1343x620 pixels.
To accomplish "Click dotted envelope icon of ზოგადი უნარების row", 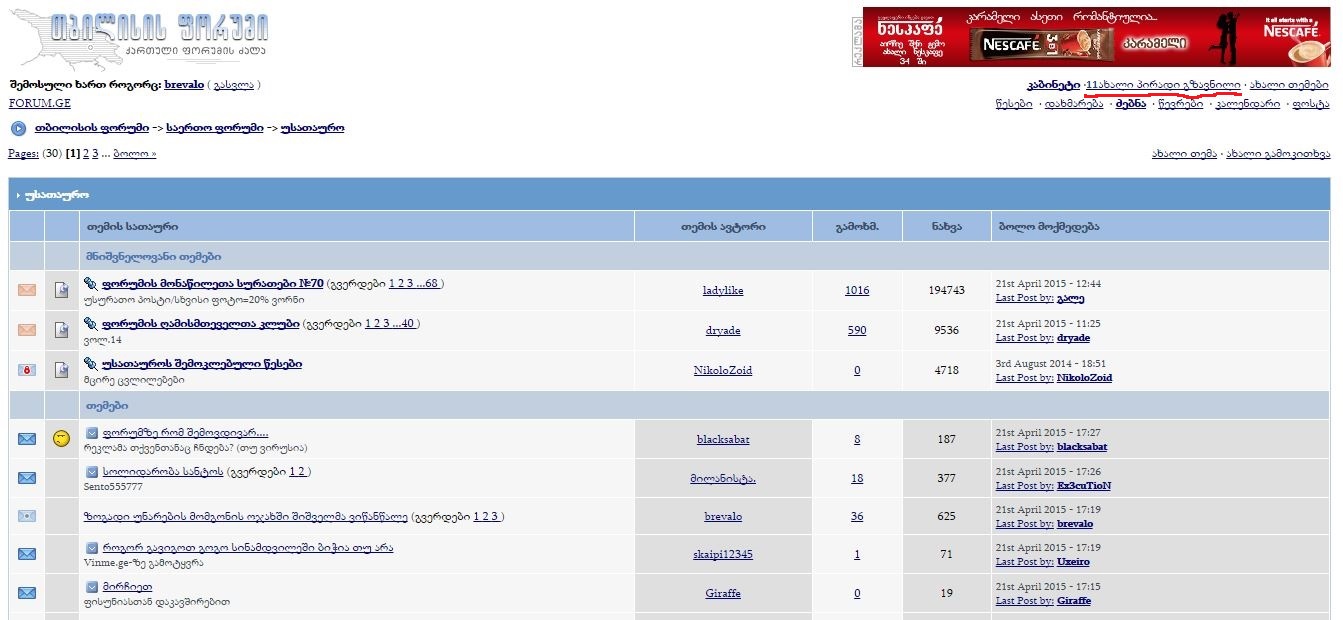I will 27,516.
